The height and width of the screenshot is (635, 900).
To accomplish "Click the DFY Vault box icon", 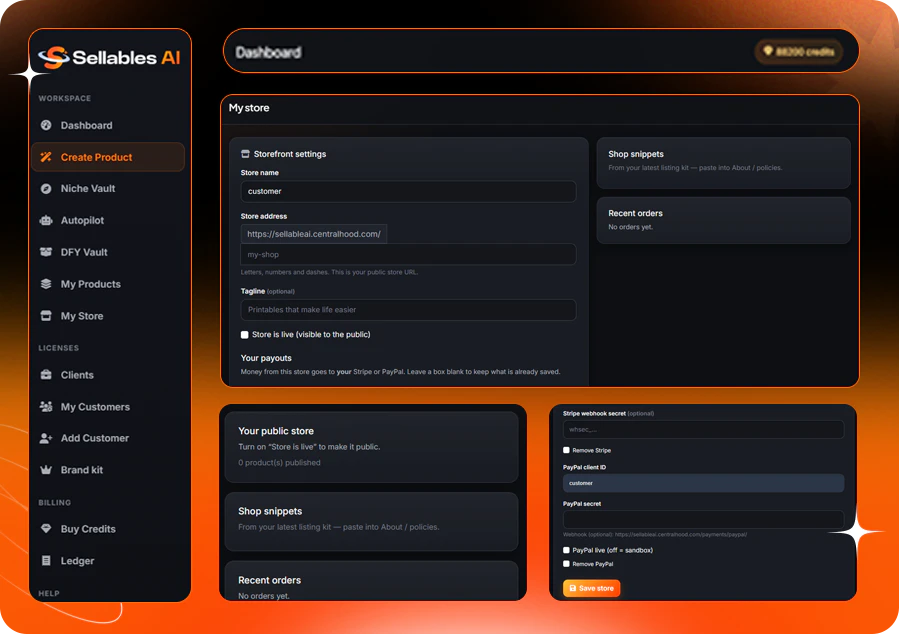I will (46, 252).
